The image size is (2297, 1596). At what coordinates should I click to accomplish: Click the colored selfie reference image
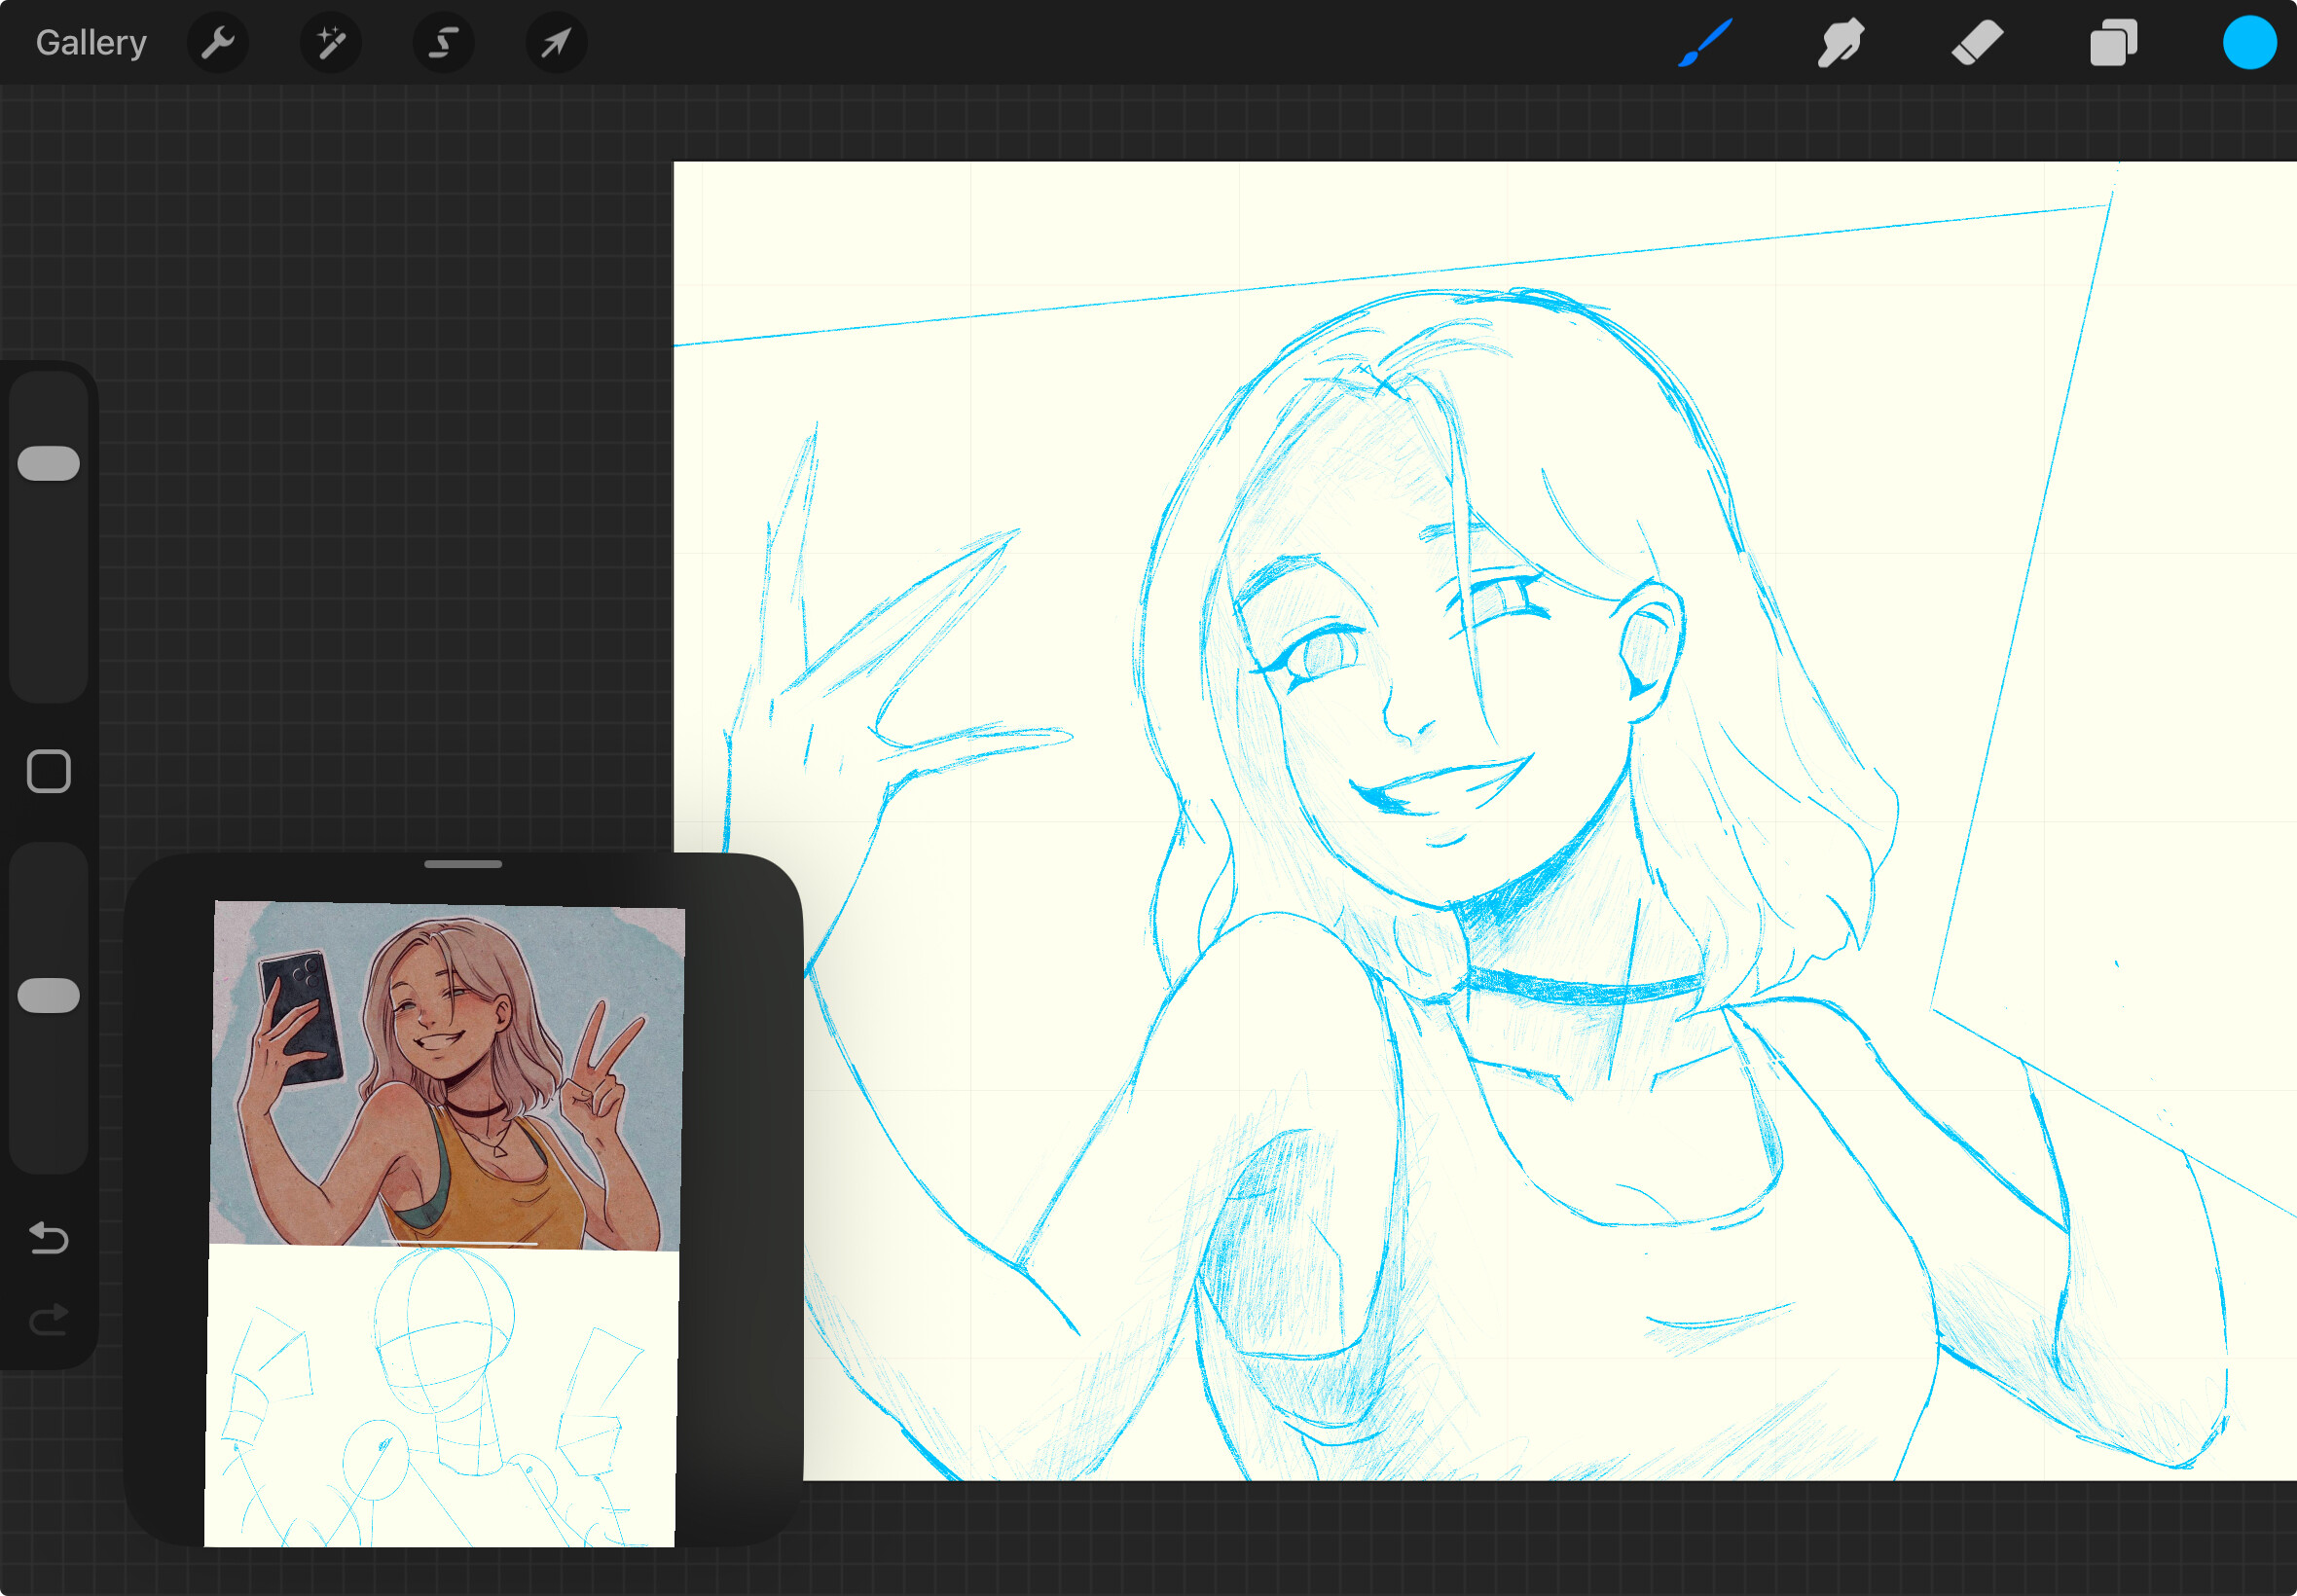[x=447, y=1075]
